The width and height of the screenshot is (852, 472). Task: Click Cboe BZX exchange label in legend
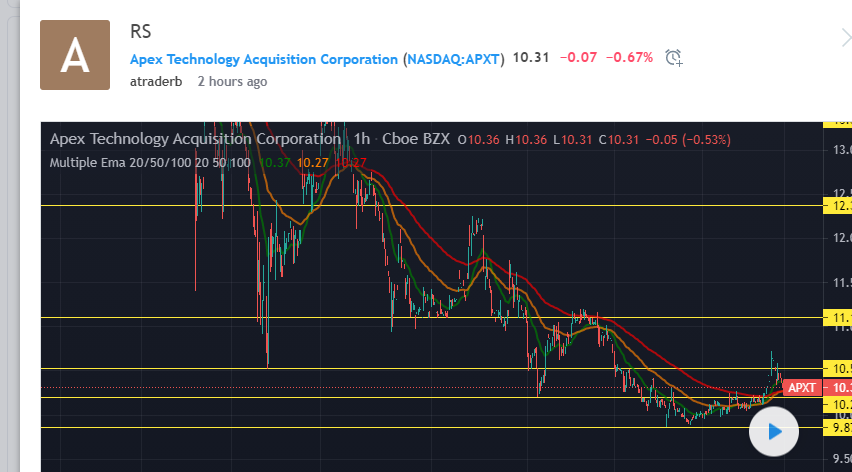415,139
